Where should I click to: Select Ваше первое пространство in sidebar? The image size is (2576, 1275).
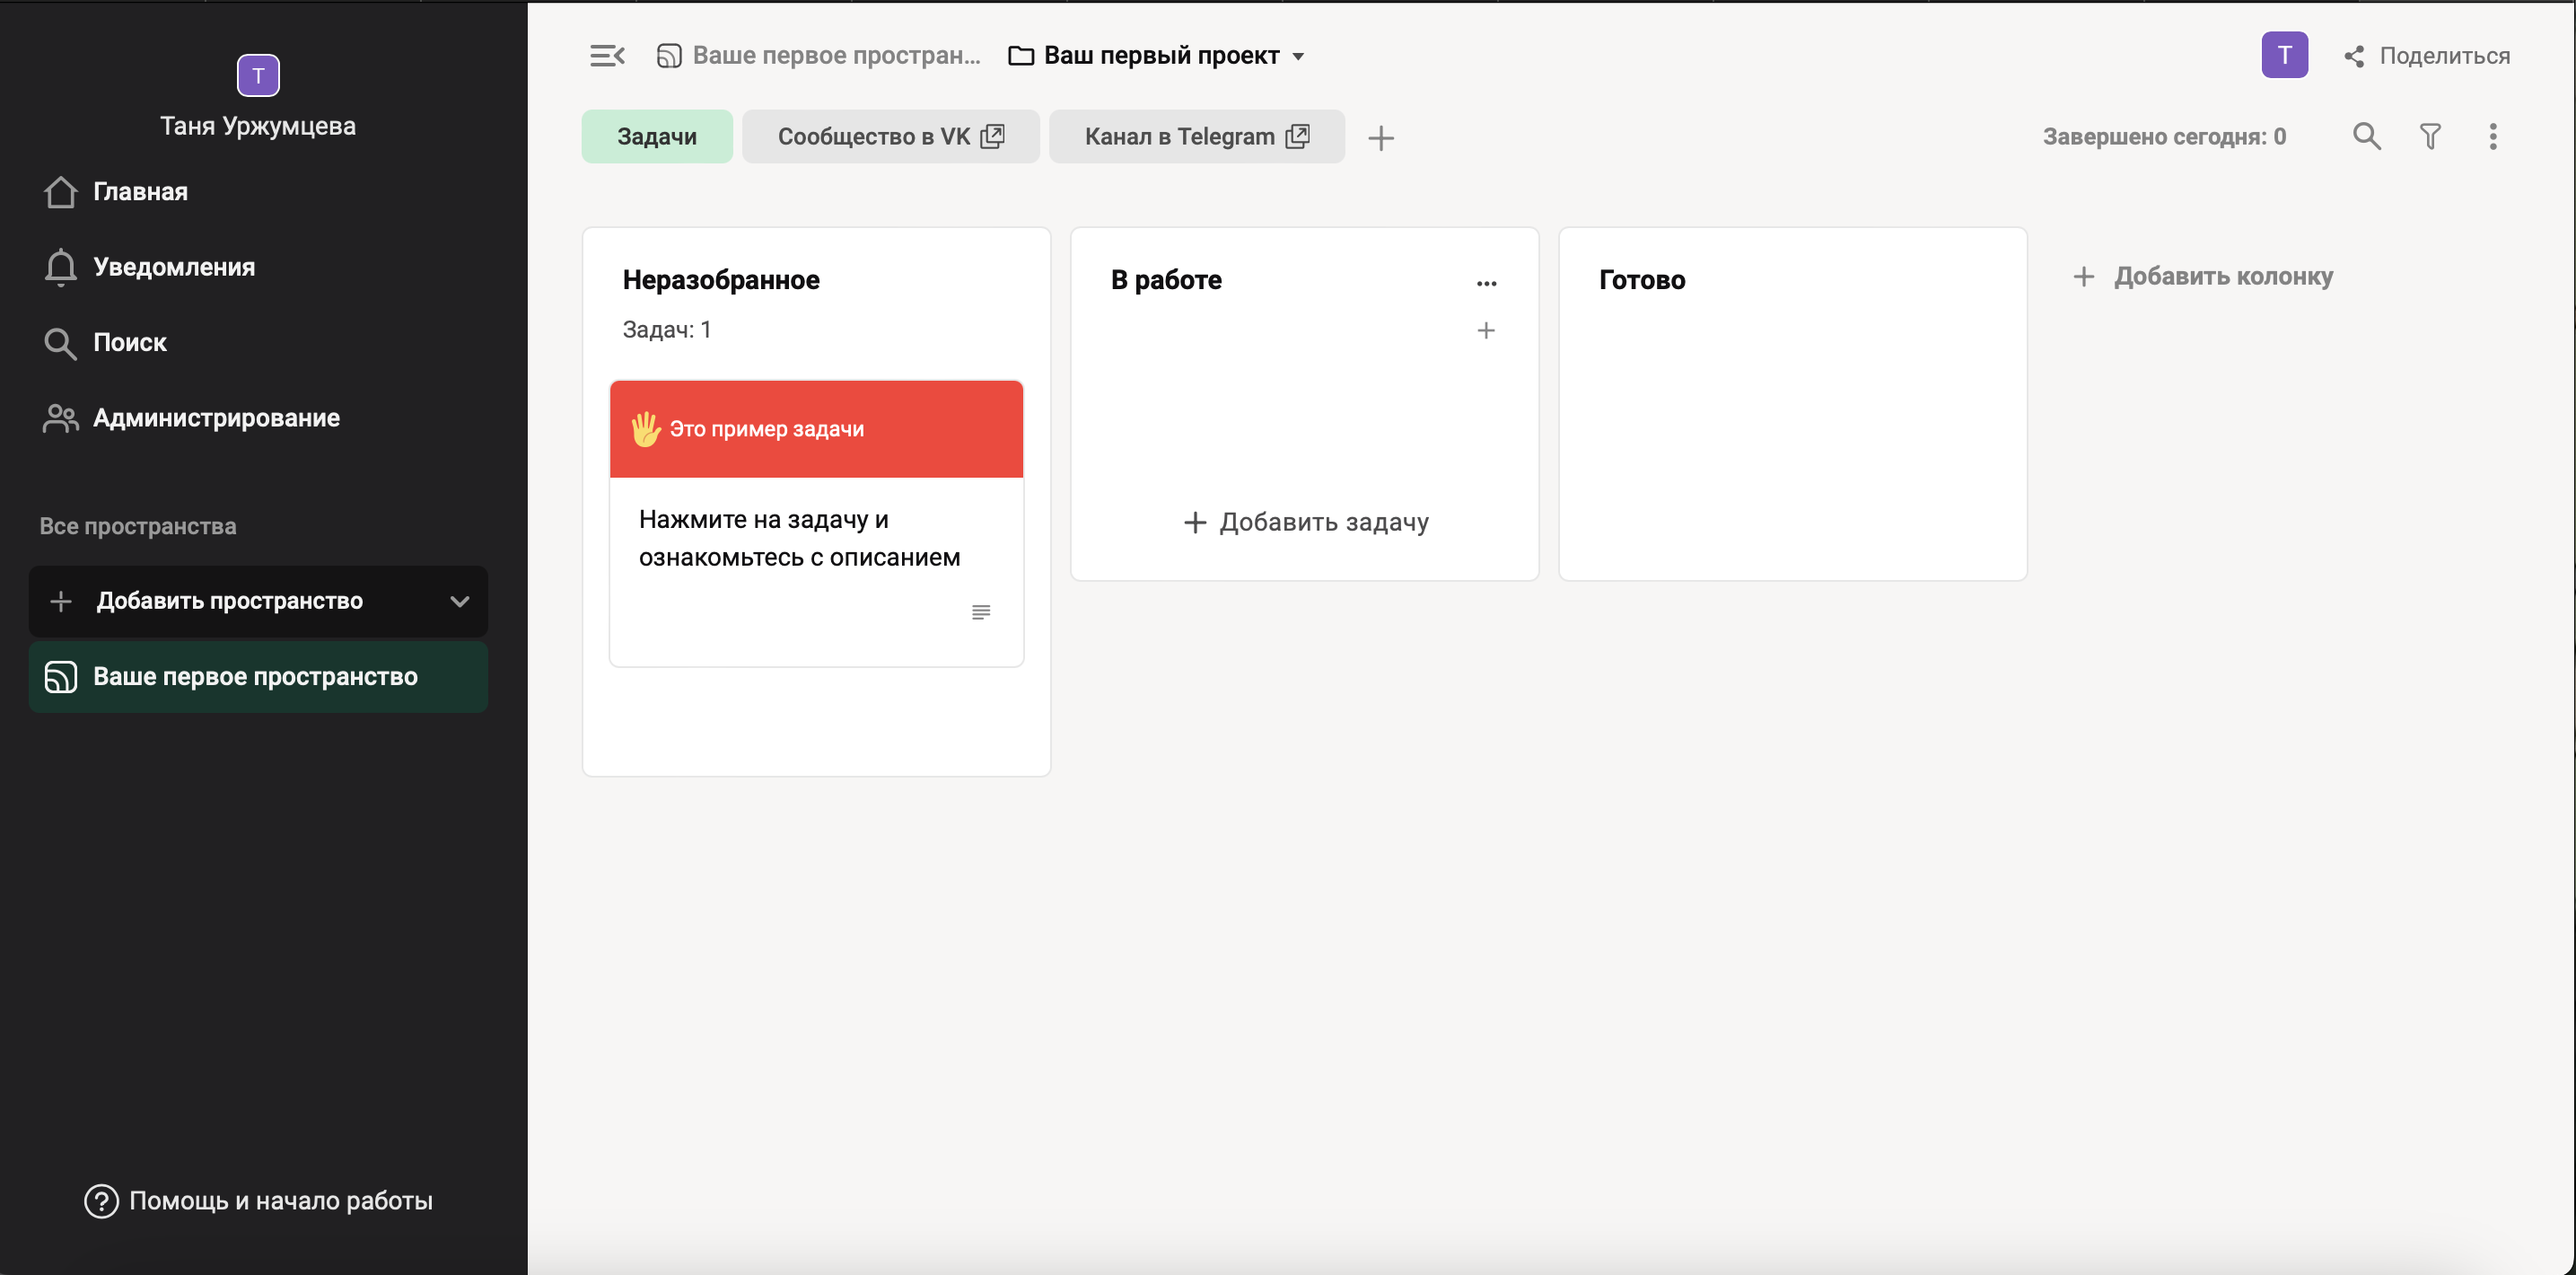pyautogui.click(x=257, y=677)
